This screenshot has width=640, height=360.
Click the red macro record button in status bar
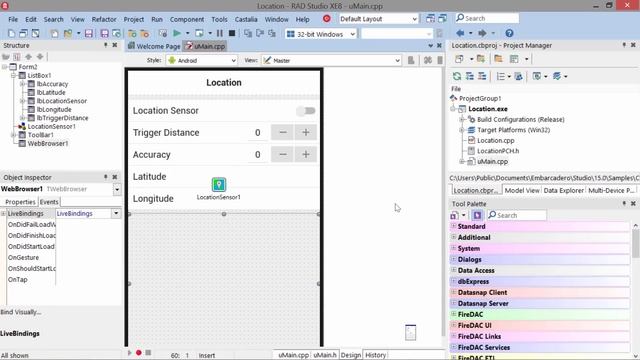point(139,353)
